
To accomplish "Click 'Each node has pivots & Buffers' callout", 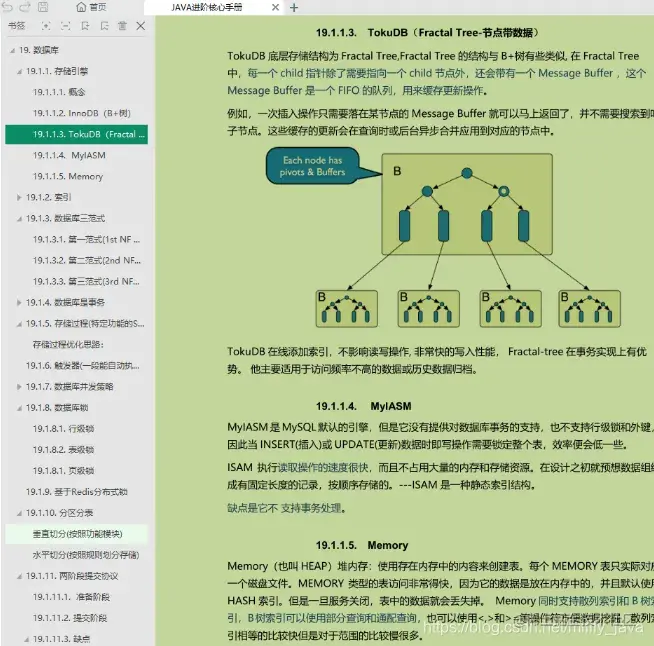I will point(313,166).
